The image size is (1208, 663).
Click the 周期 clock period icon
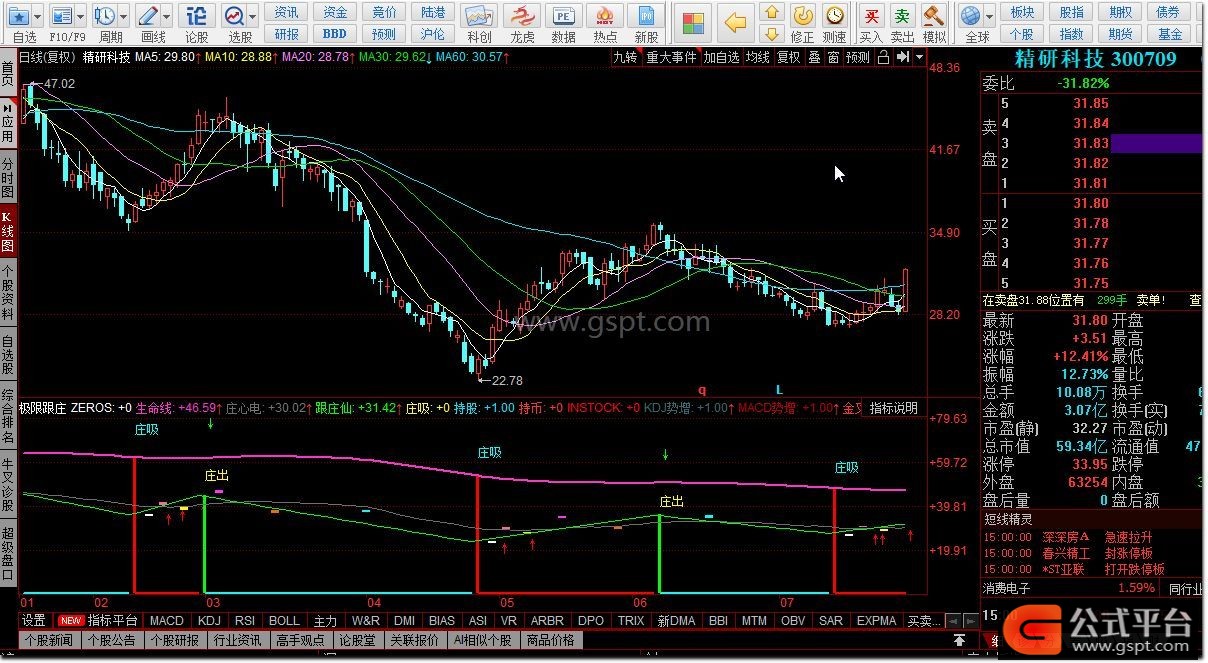click(x=106, y=16)
